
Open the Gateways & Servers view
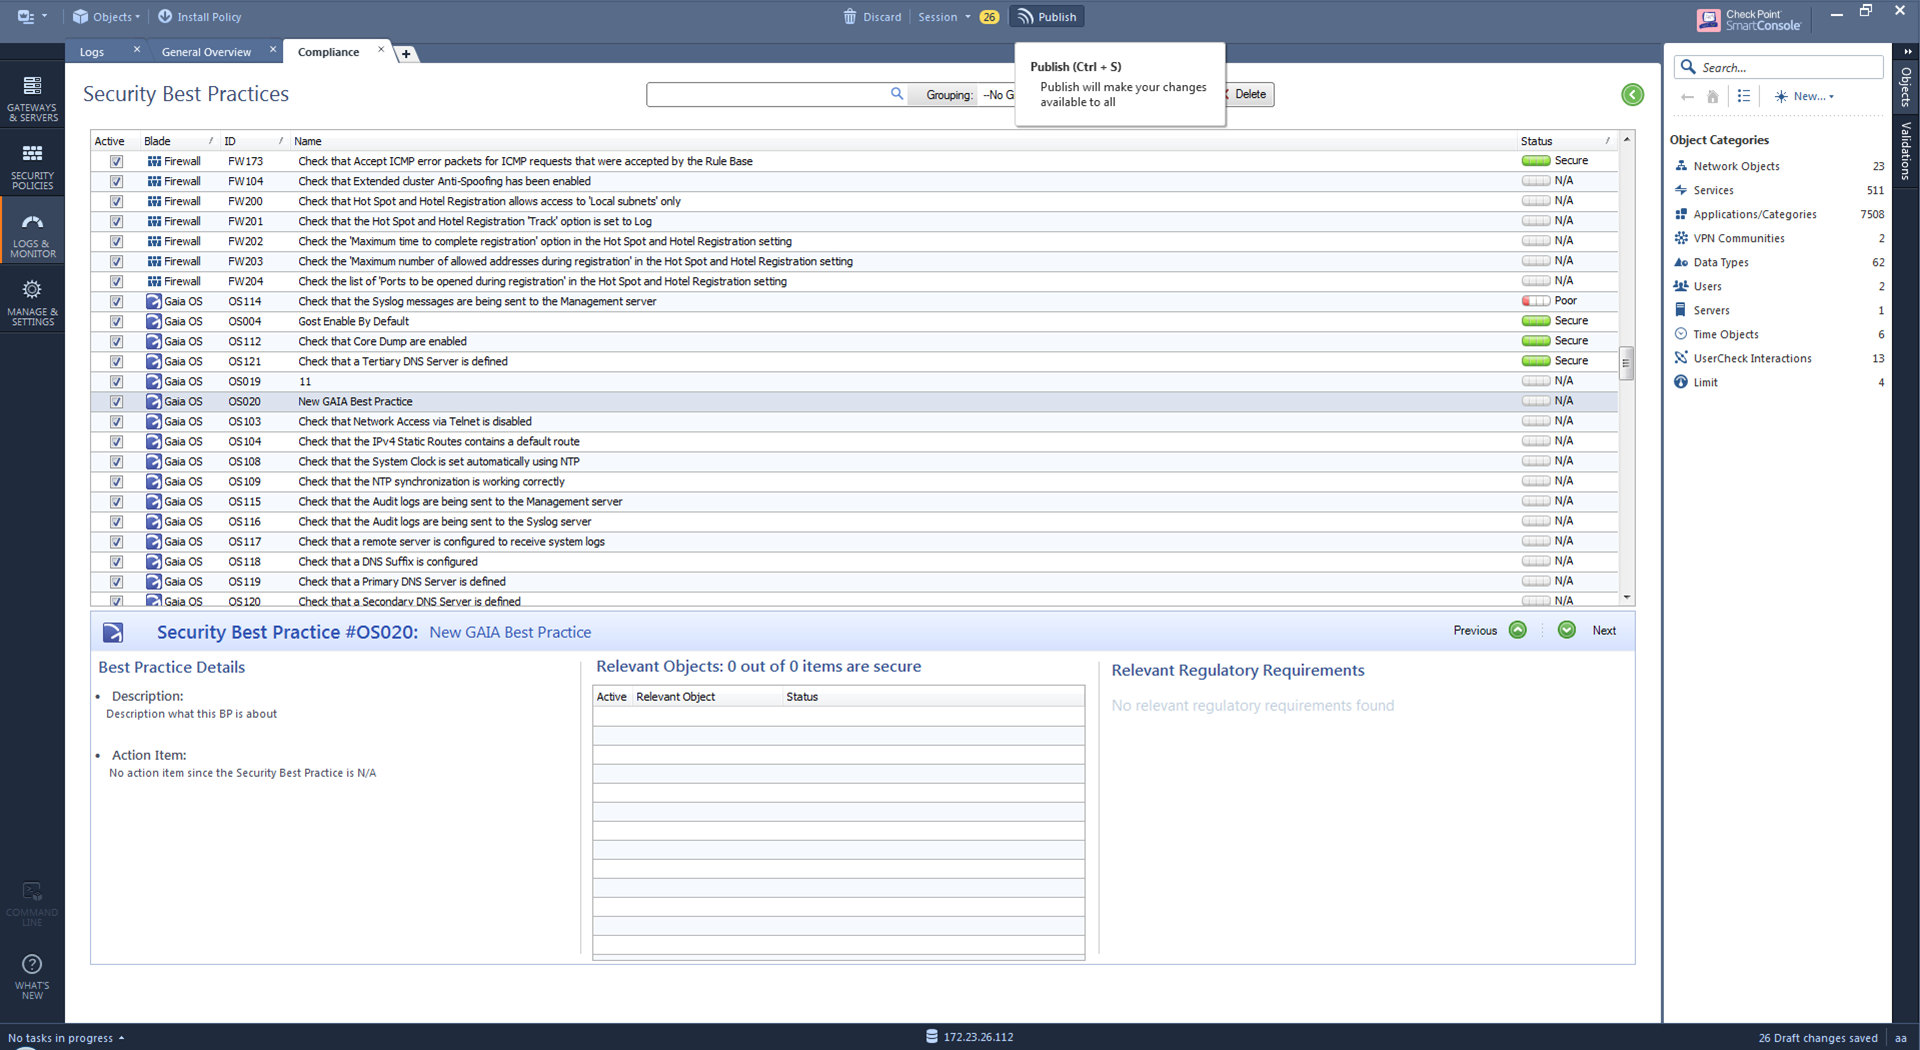click(x=32, y=96)
